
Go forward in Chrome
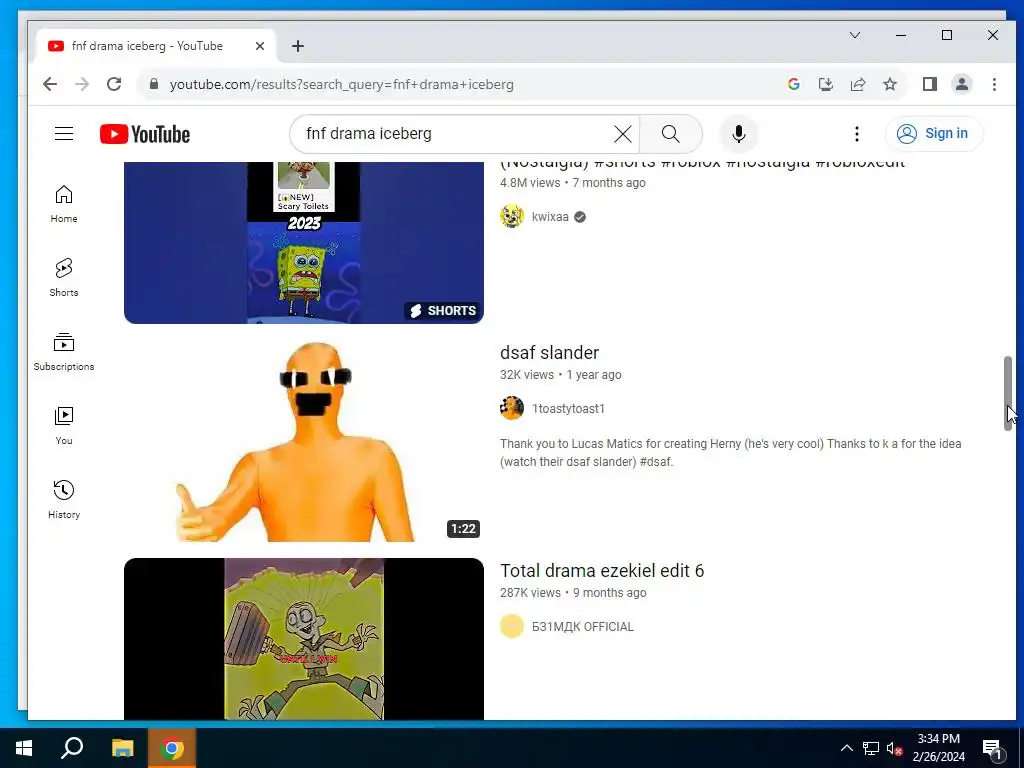click(x=82, y=84)
